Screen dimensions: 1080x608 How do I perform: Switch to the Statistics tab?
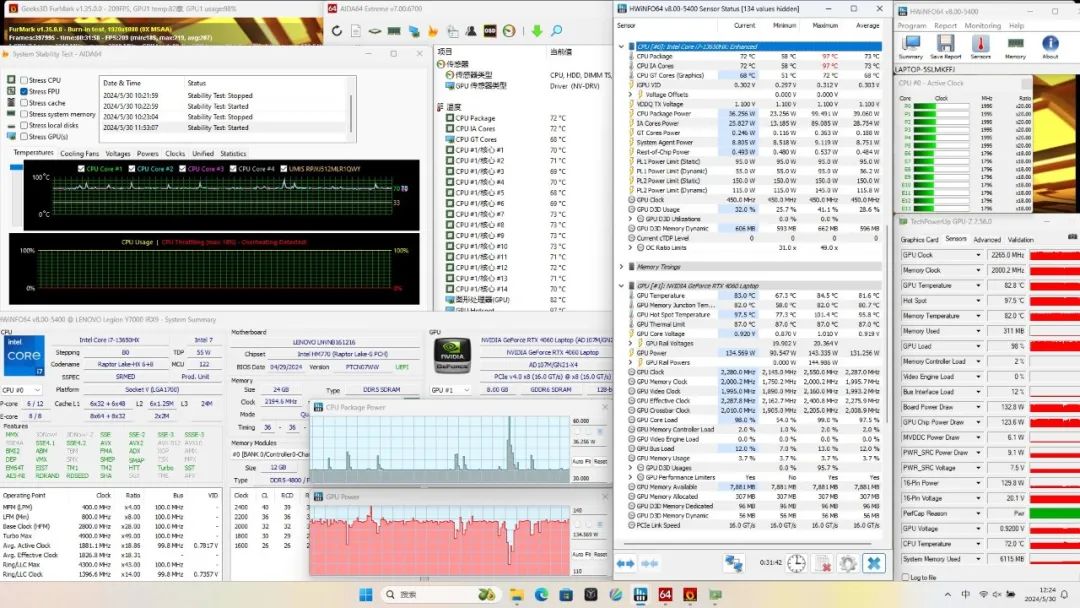click(x=233, y=154)
